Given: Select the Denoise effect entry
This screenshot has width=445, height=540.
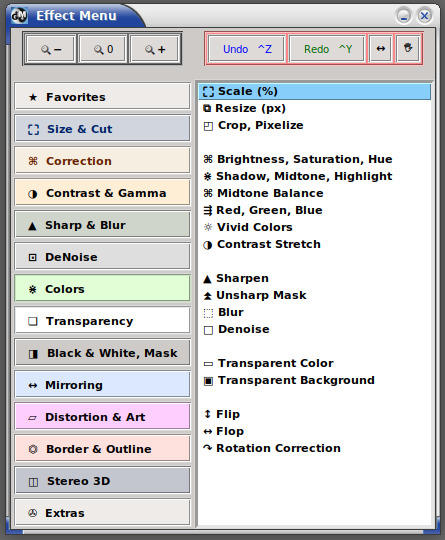Looking at the screenshot, I should click(x=314, y=329).
